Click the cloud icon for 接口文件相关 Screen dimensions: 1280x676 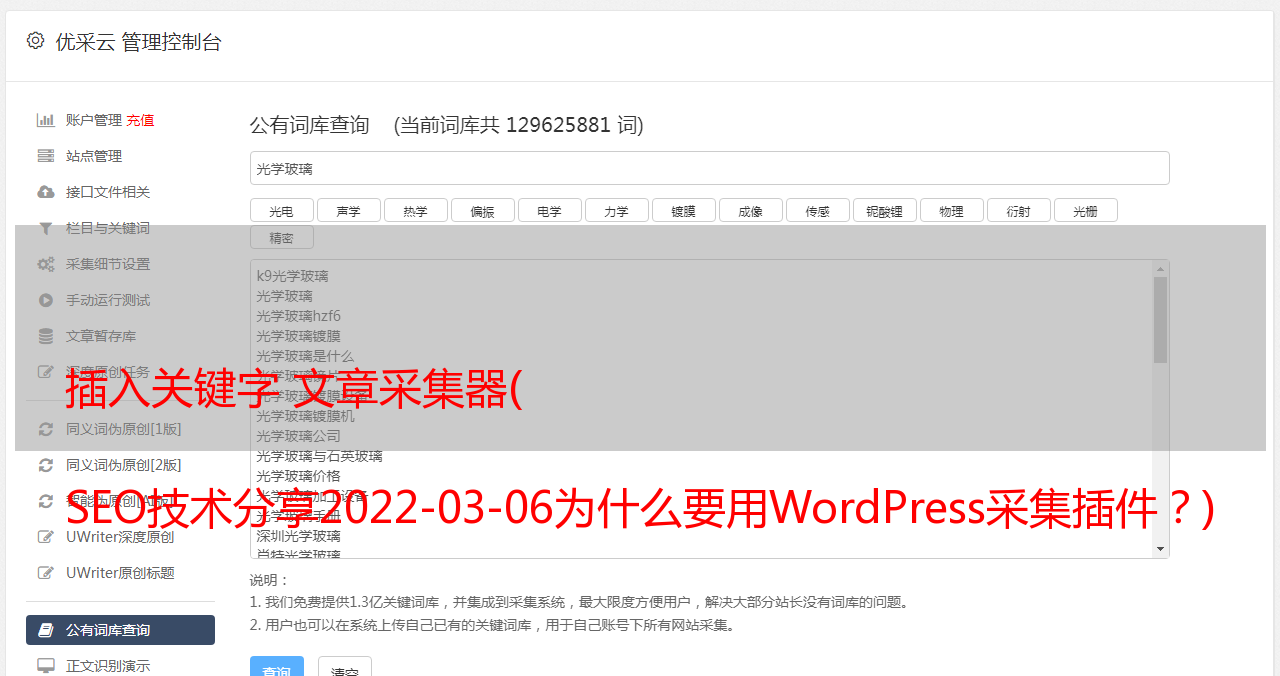pos(46,192)
